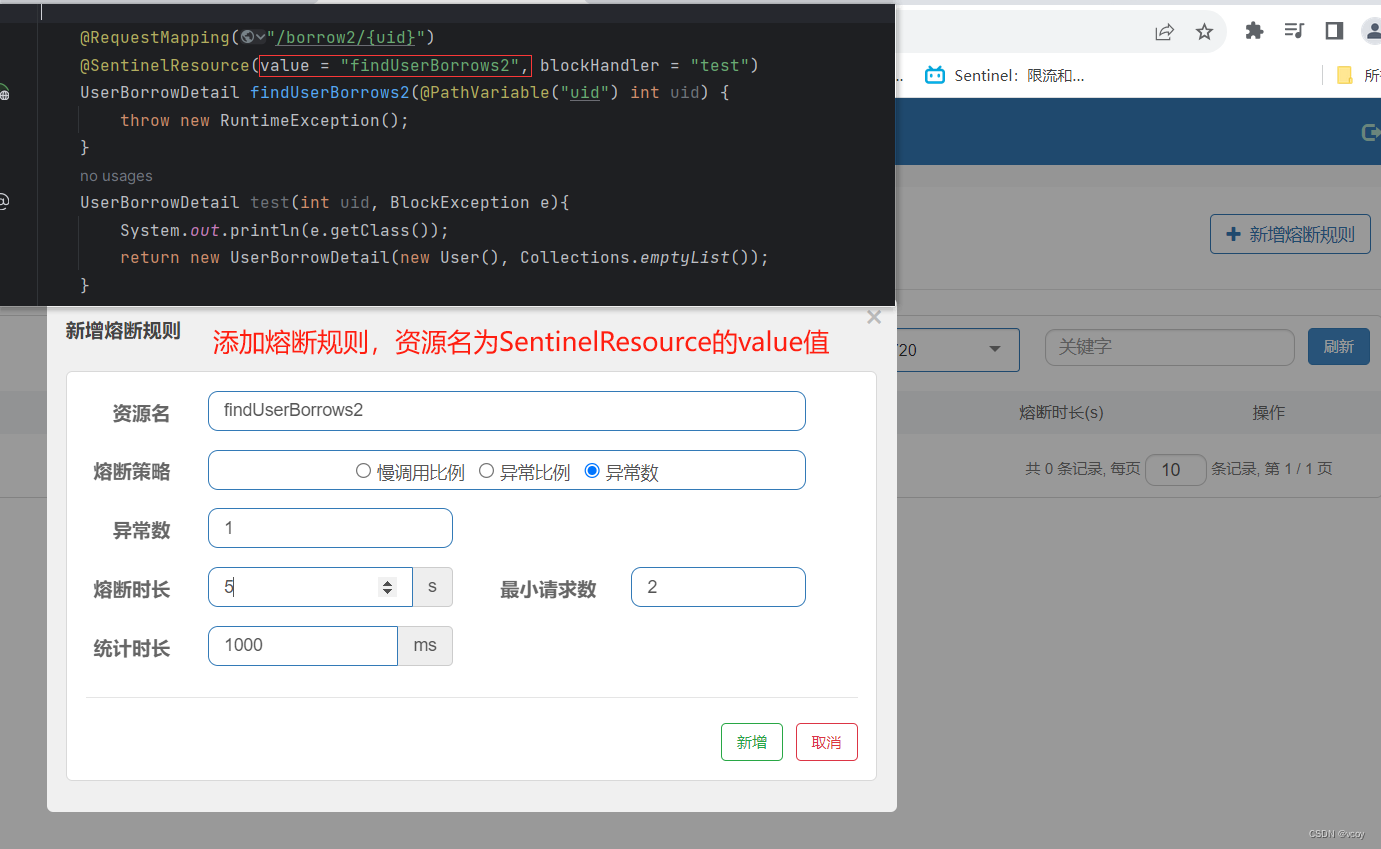Open the yellow bookmarks folder
The width and height of the screenshot is (1381, 849).
[1345, 75]
